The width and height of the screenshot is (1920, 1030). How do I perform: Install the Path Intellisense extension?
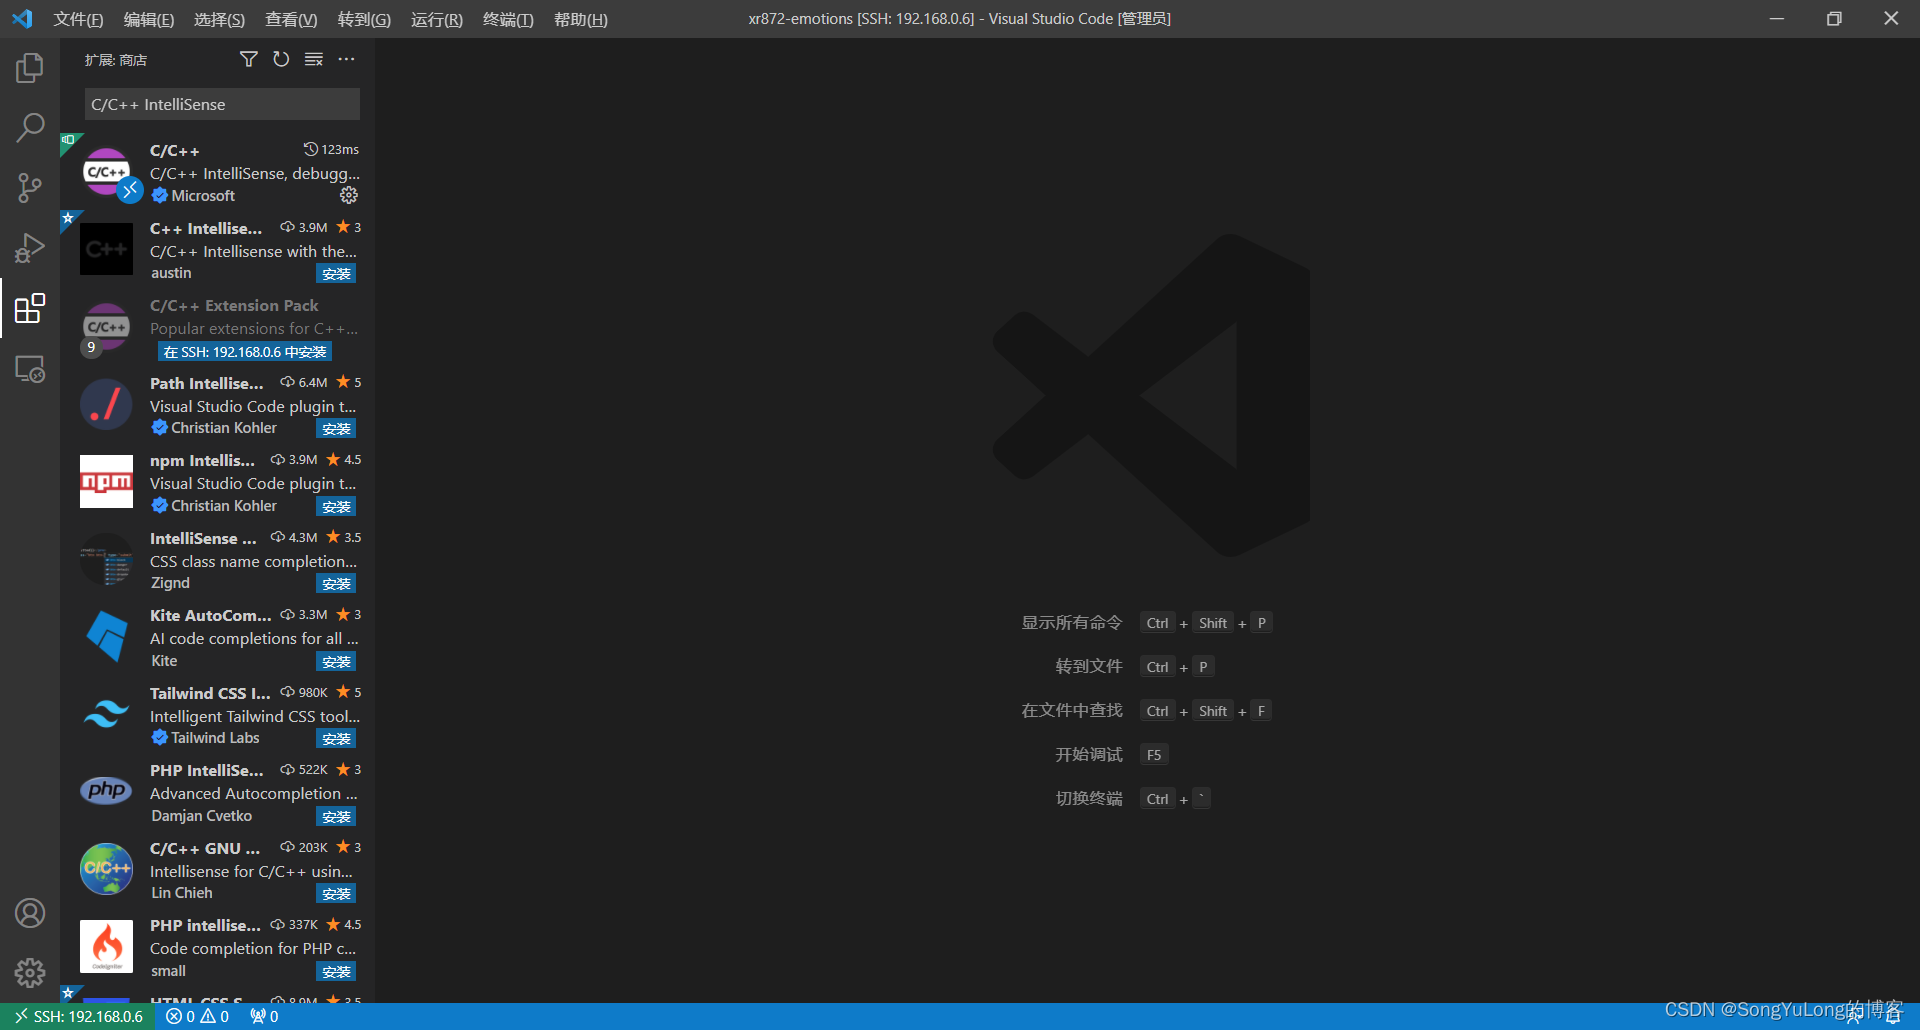(x=336, y=429)
